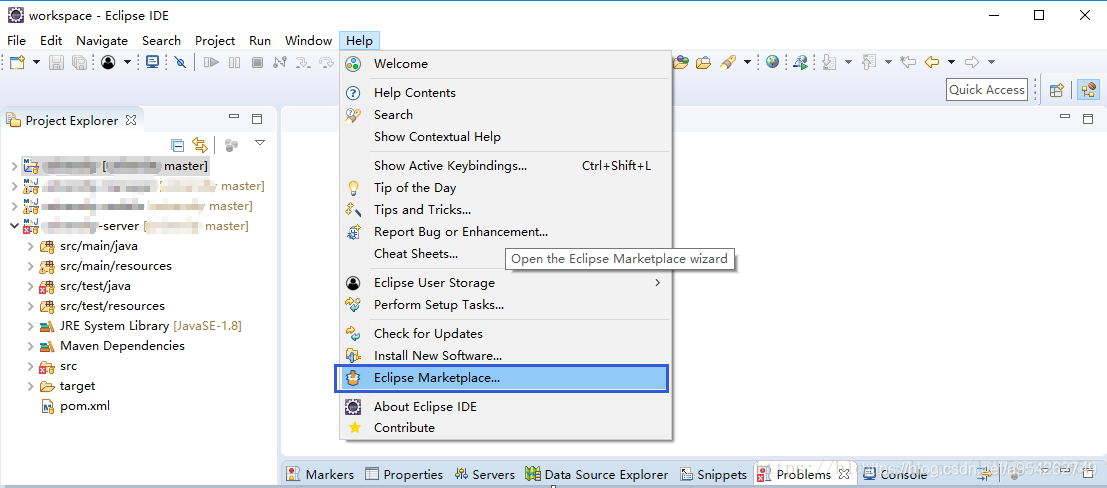Toggle Skip All Breakpoints in toolbar
The height and width of the screenshot is (488, 1107).
[x=181, y=62]
